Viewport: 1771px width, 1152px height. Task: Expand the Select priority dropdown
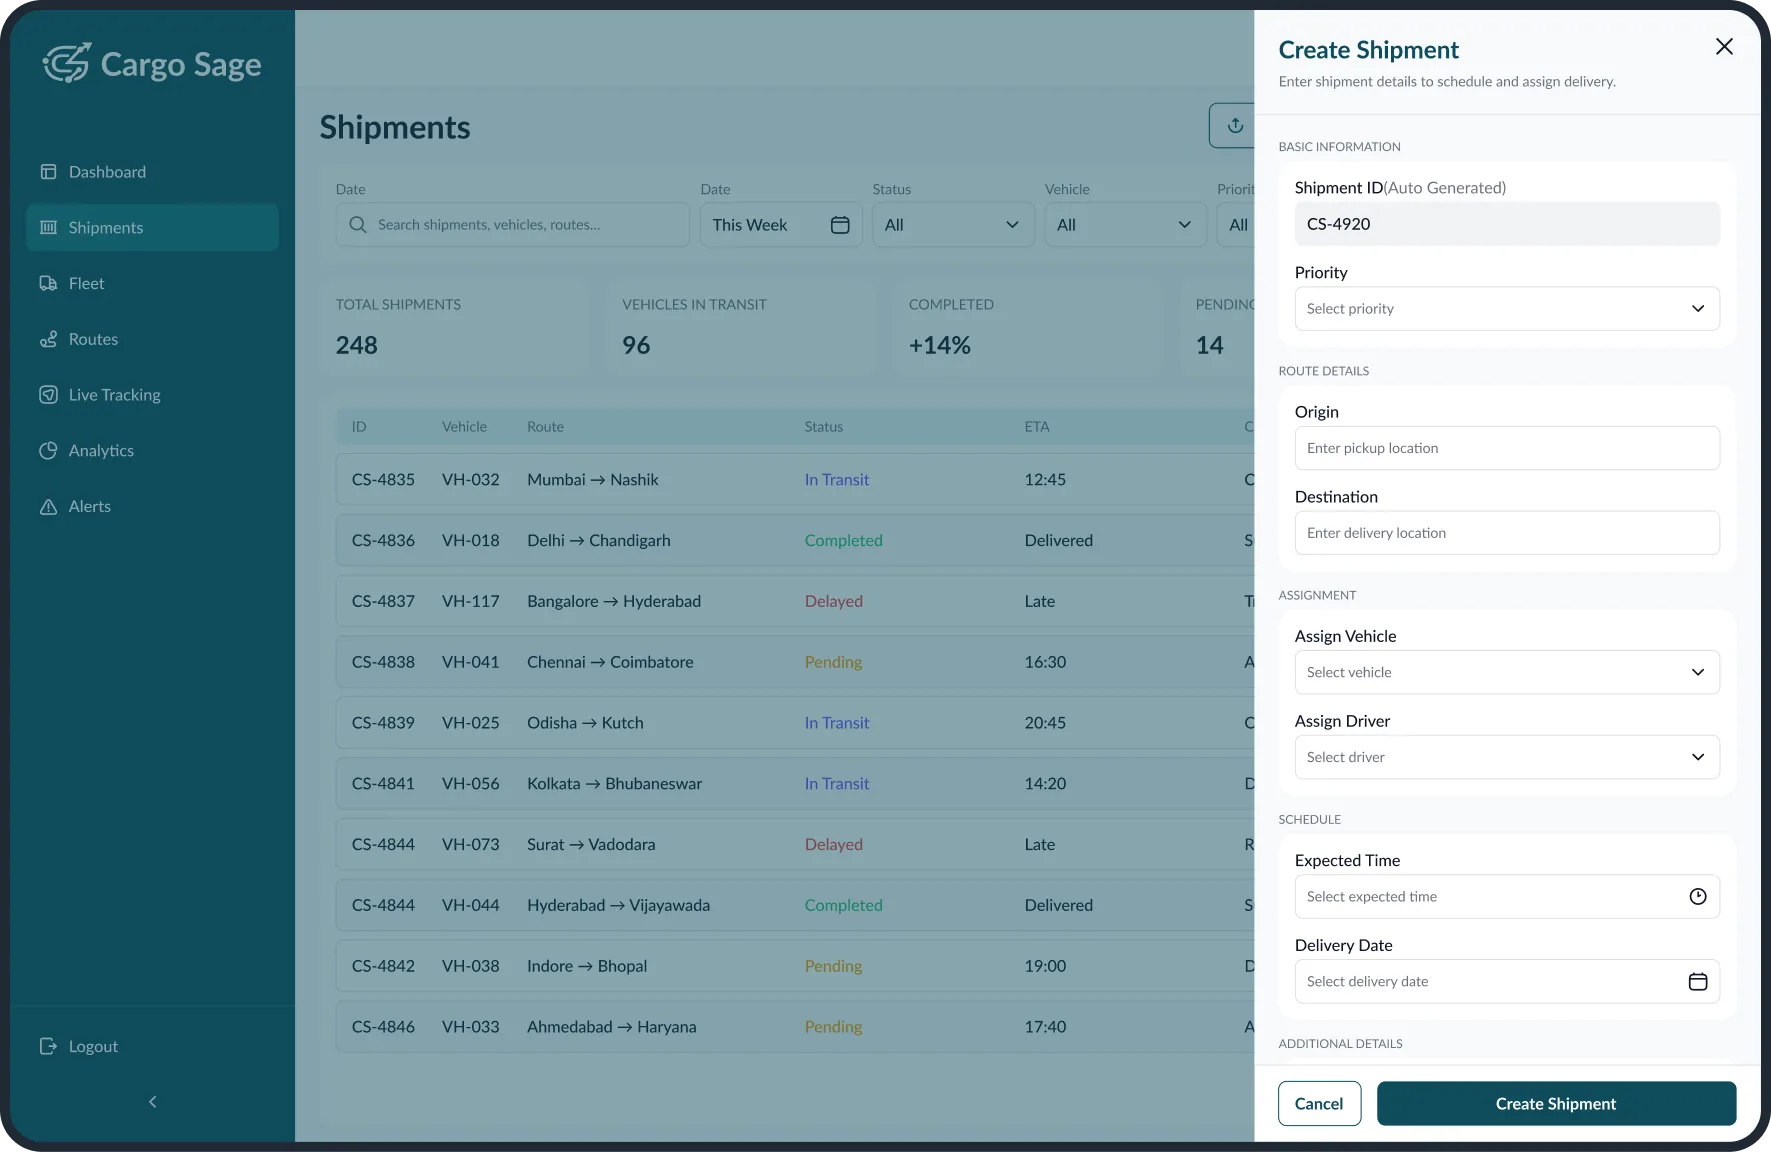[1507, 309]
